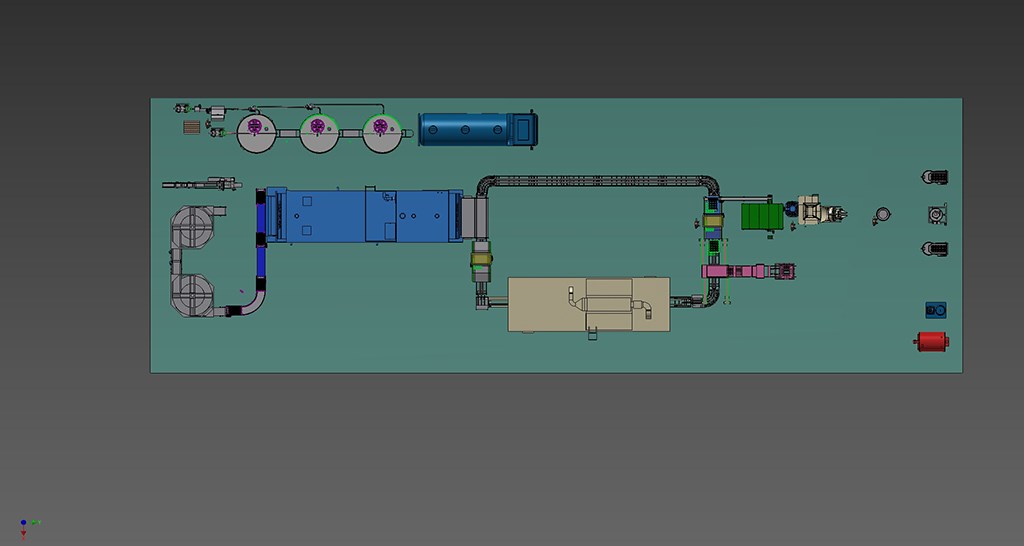This screenshot has width=1024, height=546.
Task: Select the large beige enclosure machine
Action: [x=589, y=304]
